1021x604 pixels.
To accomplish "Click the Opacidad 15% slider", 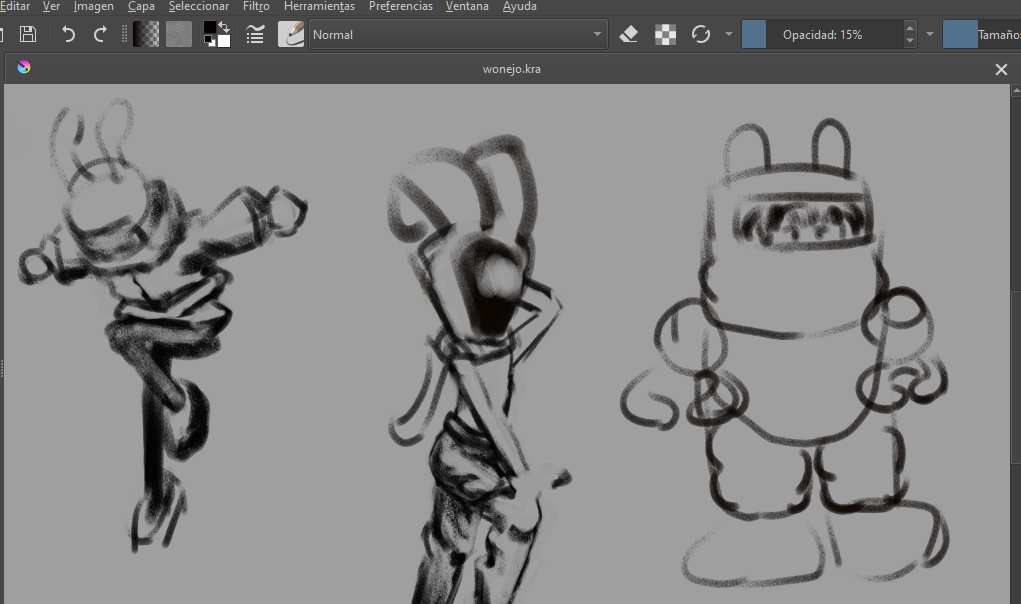I will pos(822,35).
